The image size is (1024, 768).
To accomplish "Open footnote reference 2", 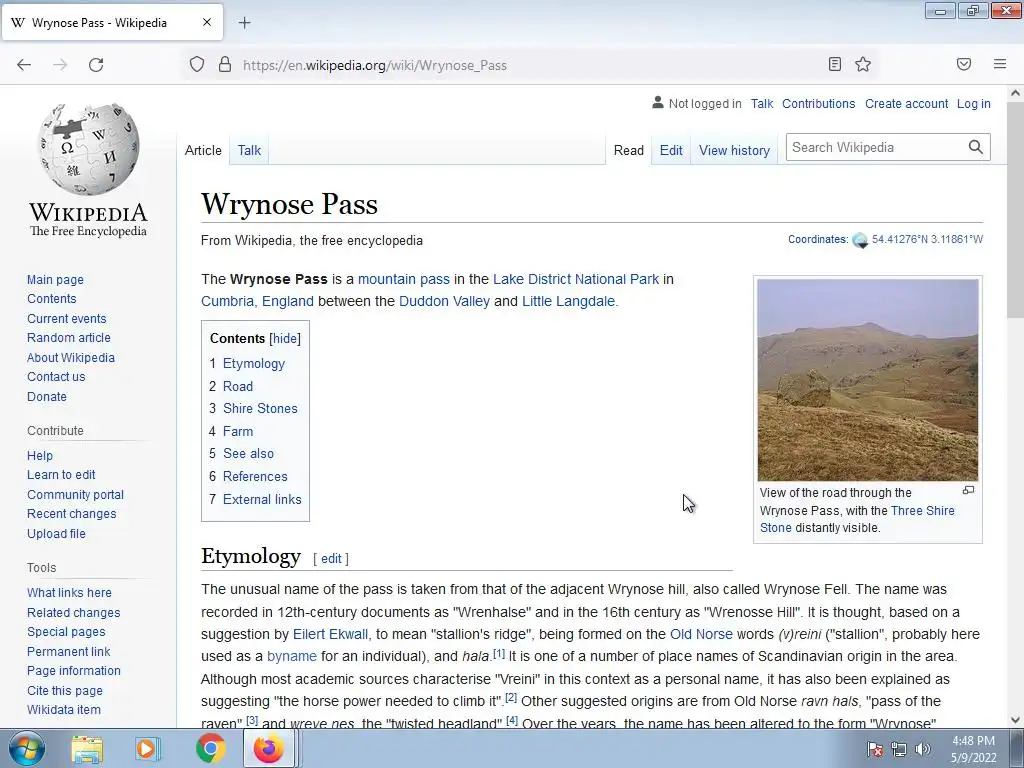I will 511,698.
